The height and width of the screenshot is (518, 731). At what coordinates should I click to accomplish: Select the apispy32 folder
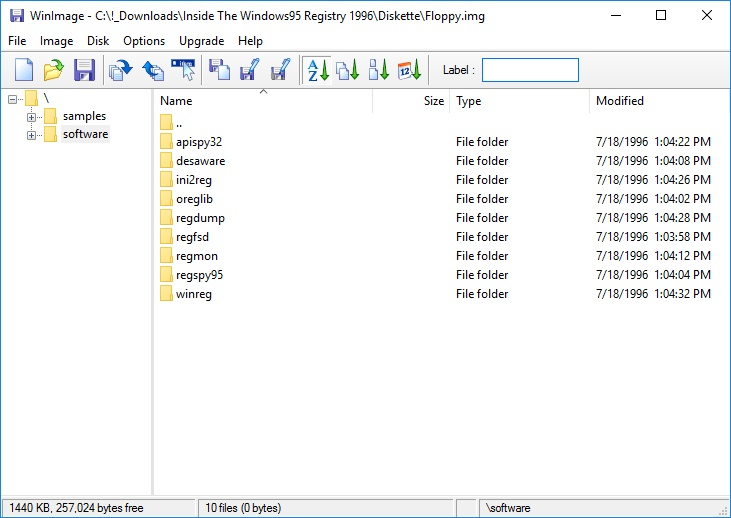[199, 142]
